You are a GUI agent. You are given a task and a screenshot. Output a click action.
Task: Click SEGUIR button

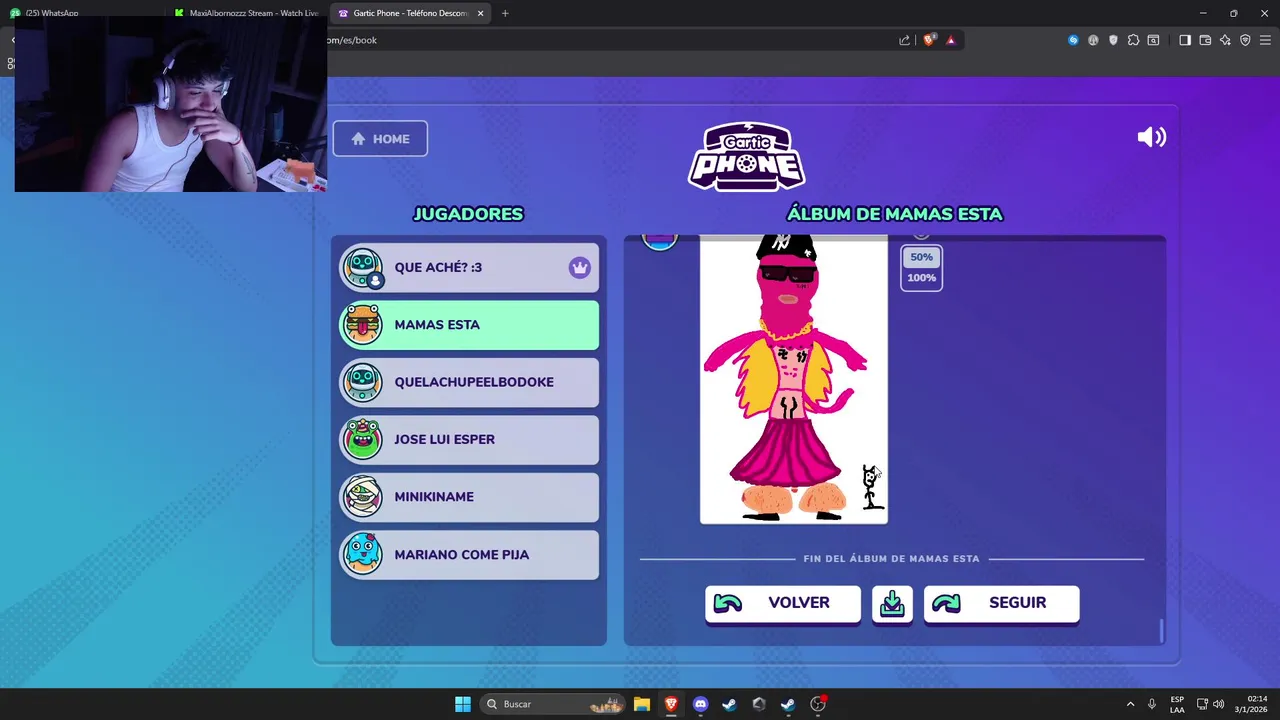coord(1001,603)
